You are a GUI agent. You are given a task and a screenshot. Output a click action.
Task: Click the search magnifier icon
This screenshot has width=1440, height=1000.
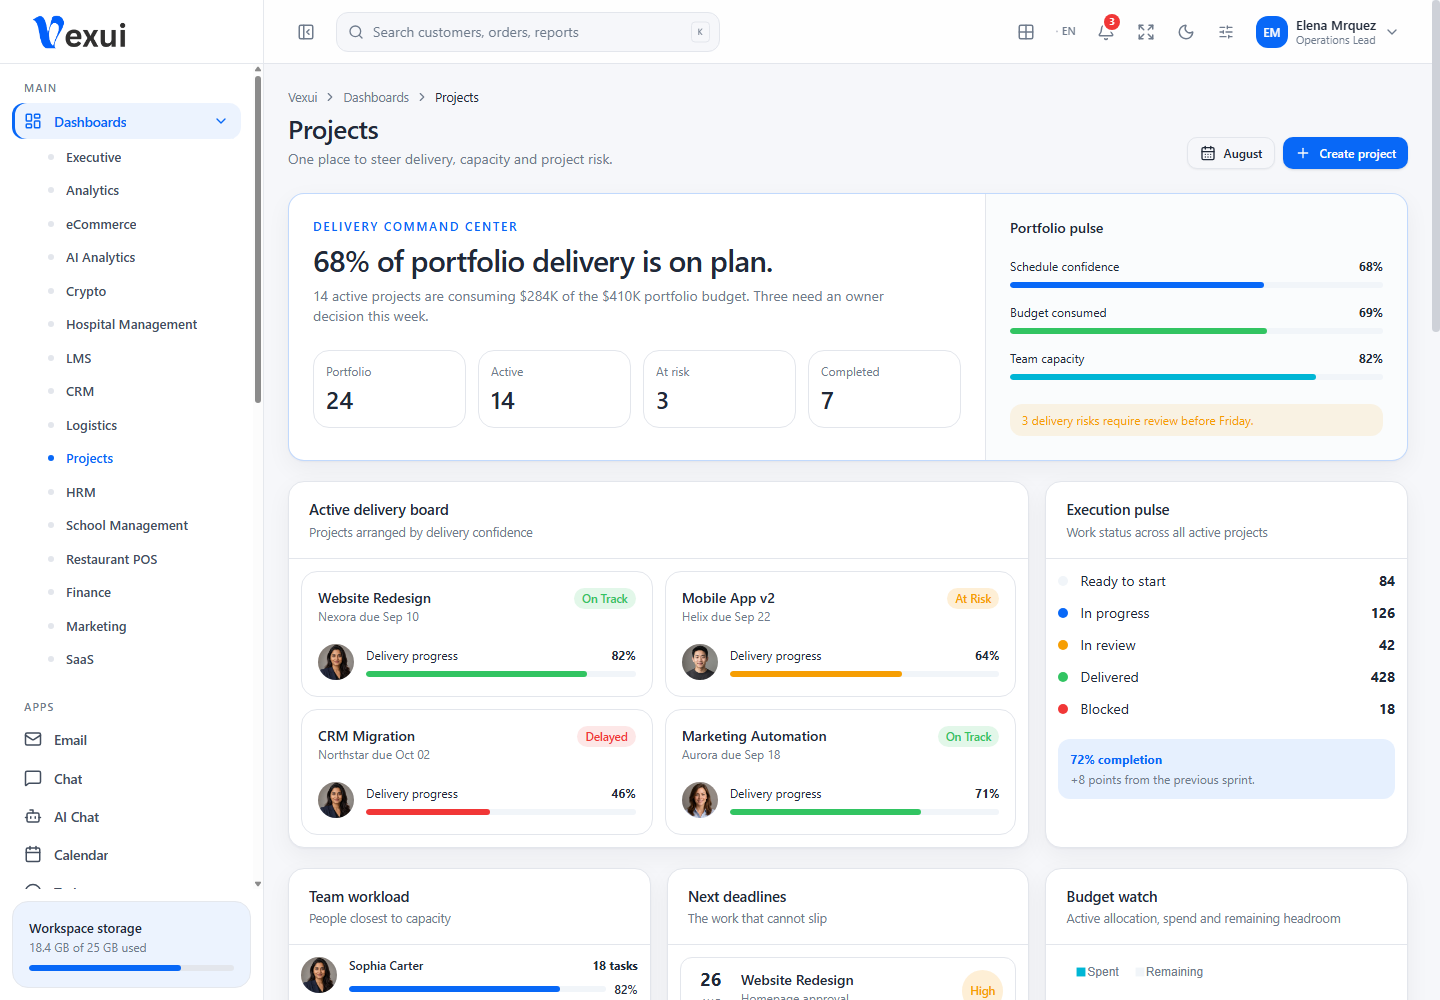(356, 32)
